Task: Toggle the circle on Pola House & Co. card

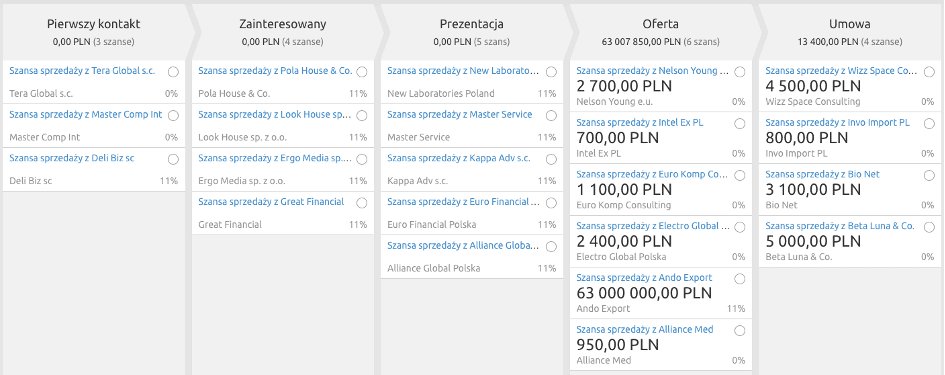Action: 362,72
